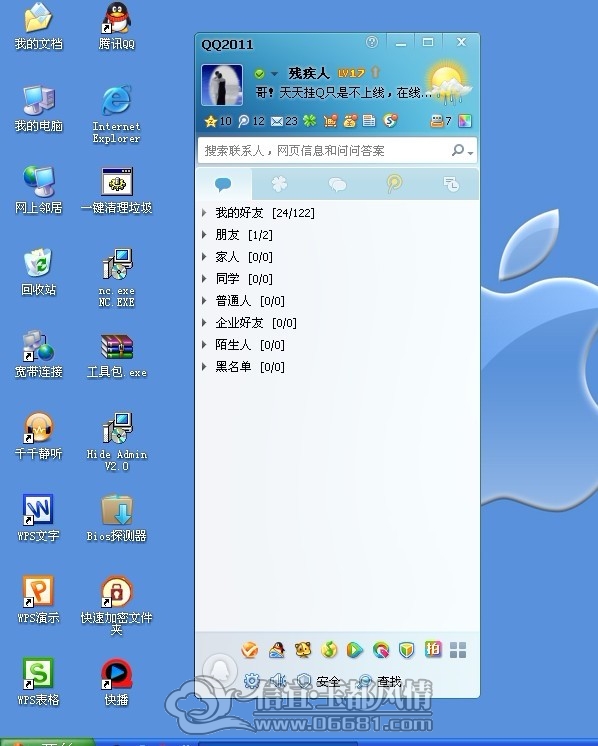Screen dimensions: 598x746
Task: Expand the 黑名单 blacklist group
Action: coord(243,367)
